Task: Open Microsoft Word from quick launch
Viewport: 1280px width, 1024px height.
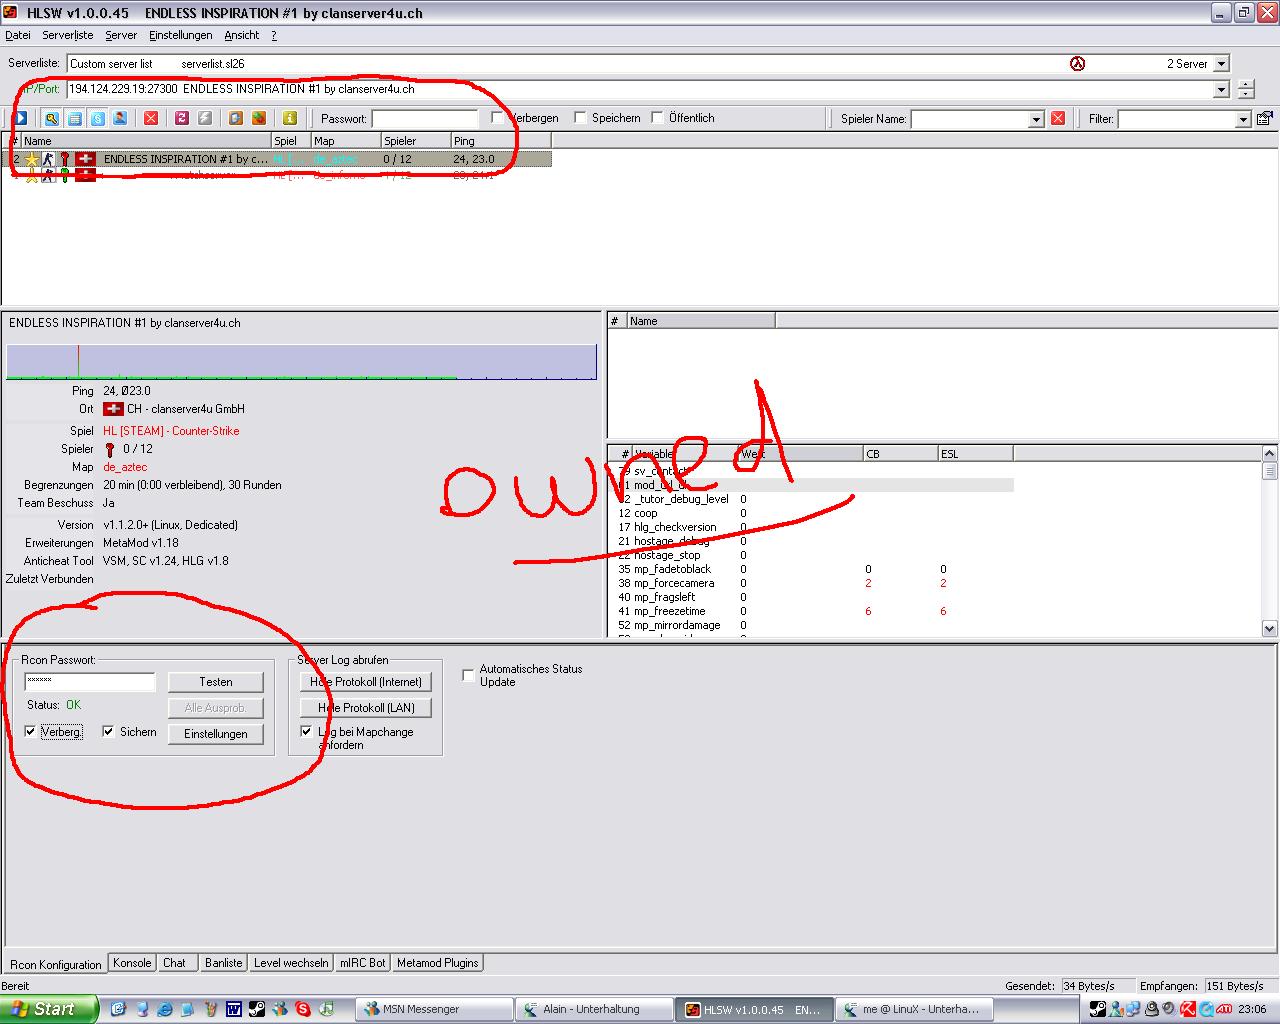Action: click(233, 1009)
